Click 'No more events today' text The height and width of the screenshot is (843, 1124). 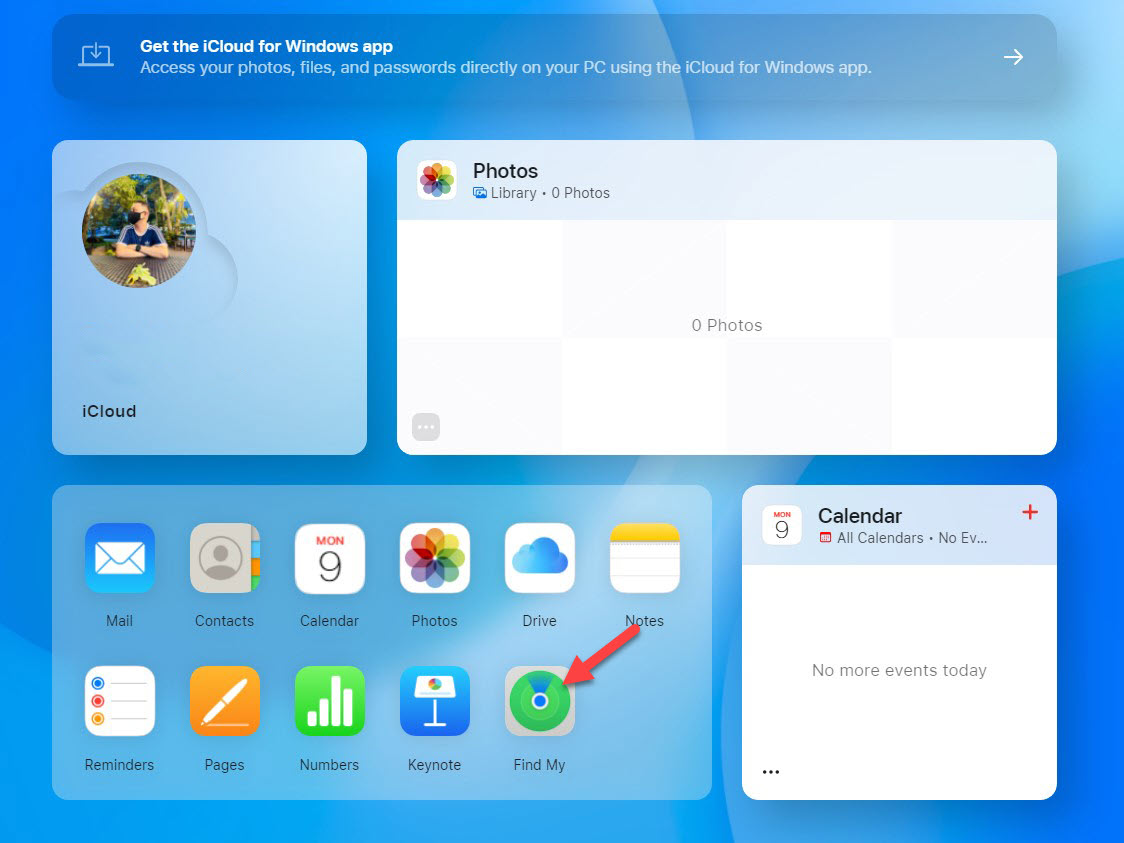click(x=899, y=670)
